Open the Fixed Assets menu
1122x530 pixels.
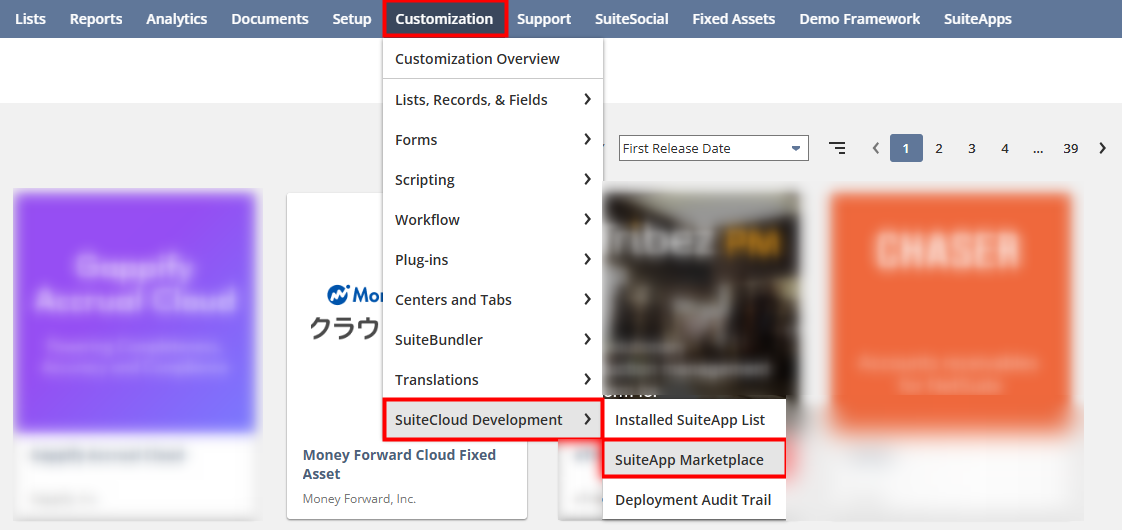pyautogui.click(x=734, y=19)
